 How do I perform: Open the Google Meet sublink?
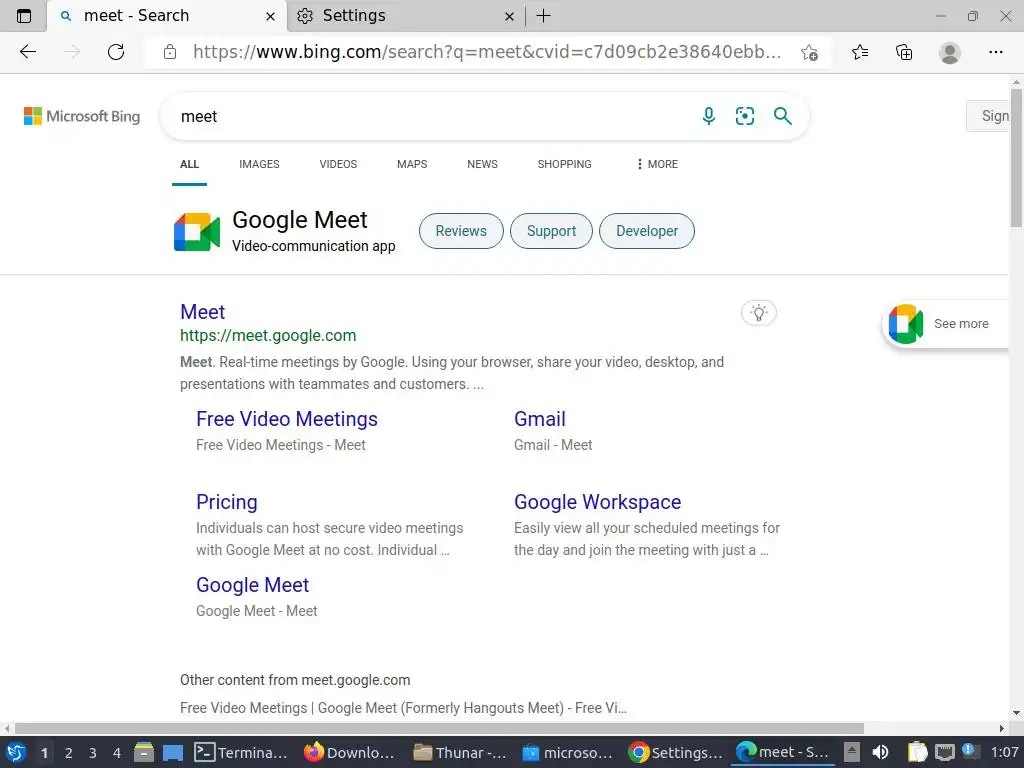[x=252, y=585]
